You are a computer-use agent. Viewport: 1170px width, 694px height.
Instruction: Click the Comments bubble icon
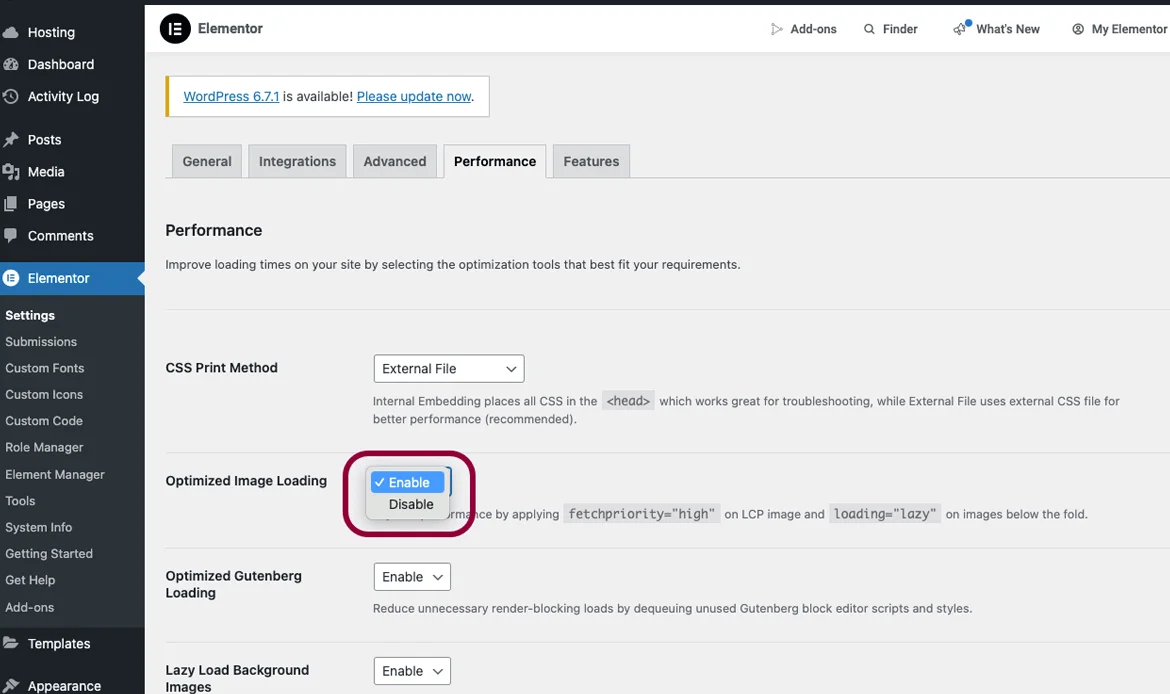[10, 236]
